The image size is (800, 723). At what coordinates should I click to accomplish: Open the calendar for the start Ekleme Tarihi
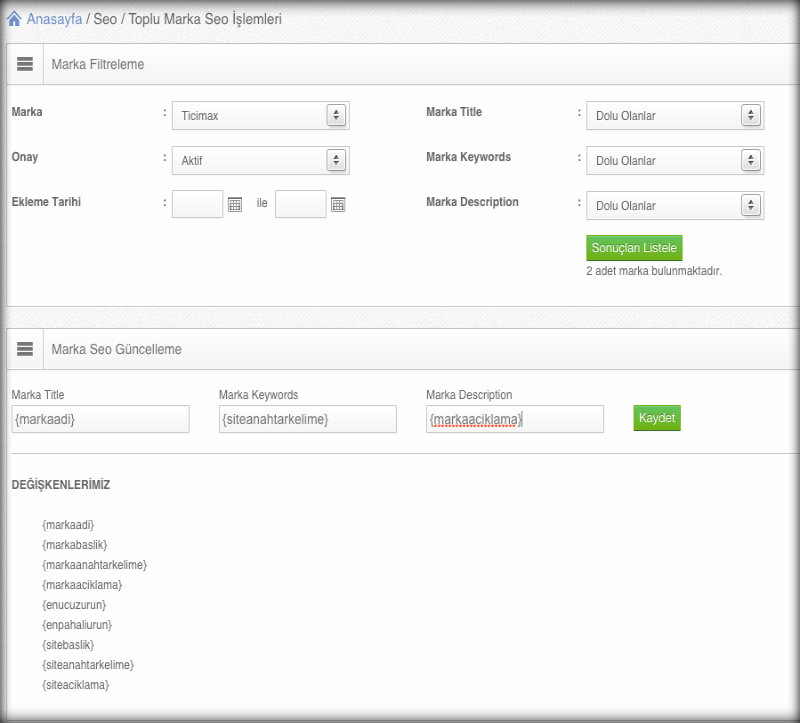click(235, 204)
